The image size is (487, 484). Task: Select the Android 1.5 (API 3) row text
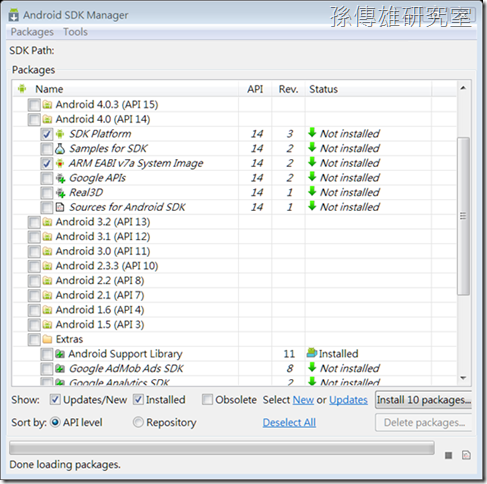pyautogui.click(x=100, y=325)
